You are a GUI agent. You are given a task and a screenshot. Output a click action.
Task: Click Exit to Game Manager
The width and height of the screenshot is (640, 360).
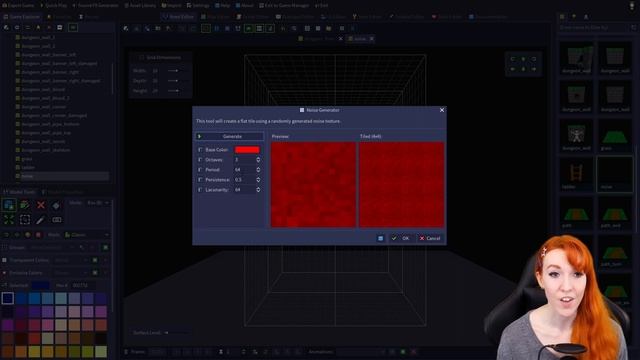point(284,6)
